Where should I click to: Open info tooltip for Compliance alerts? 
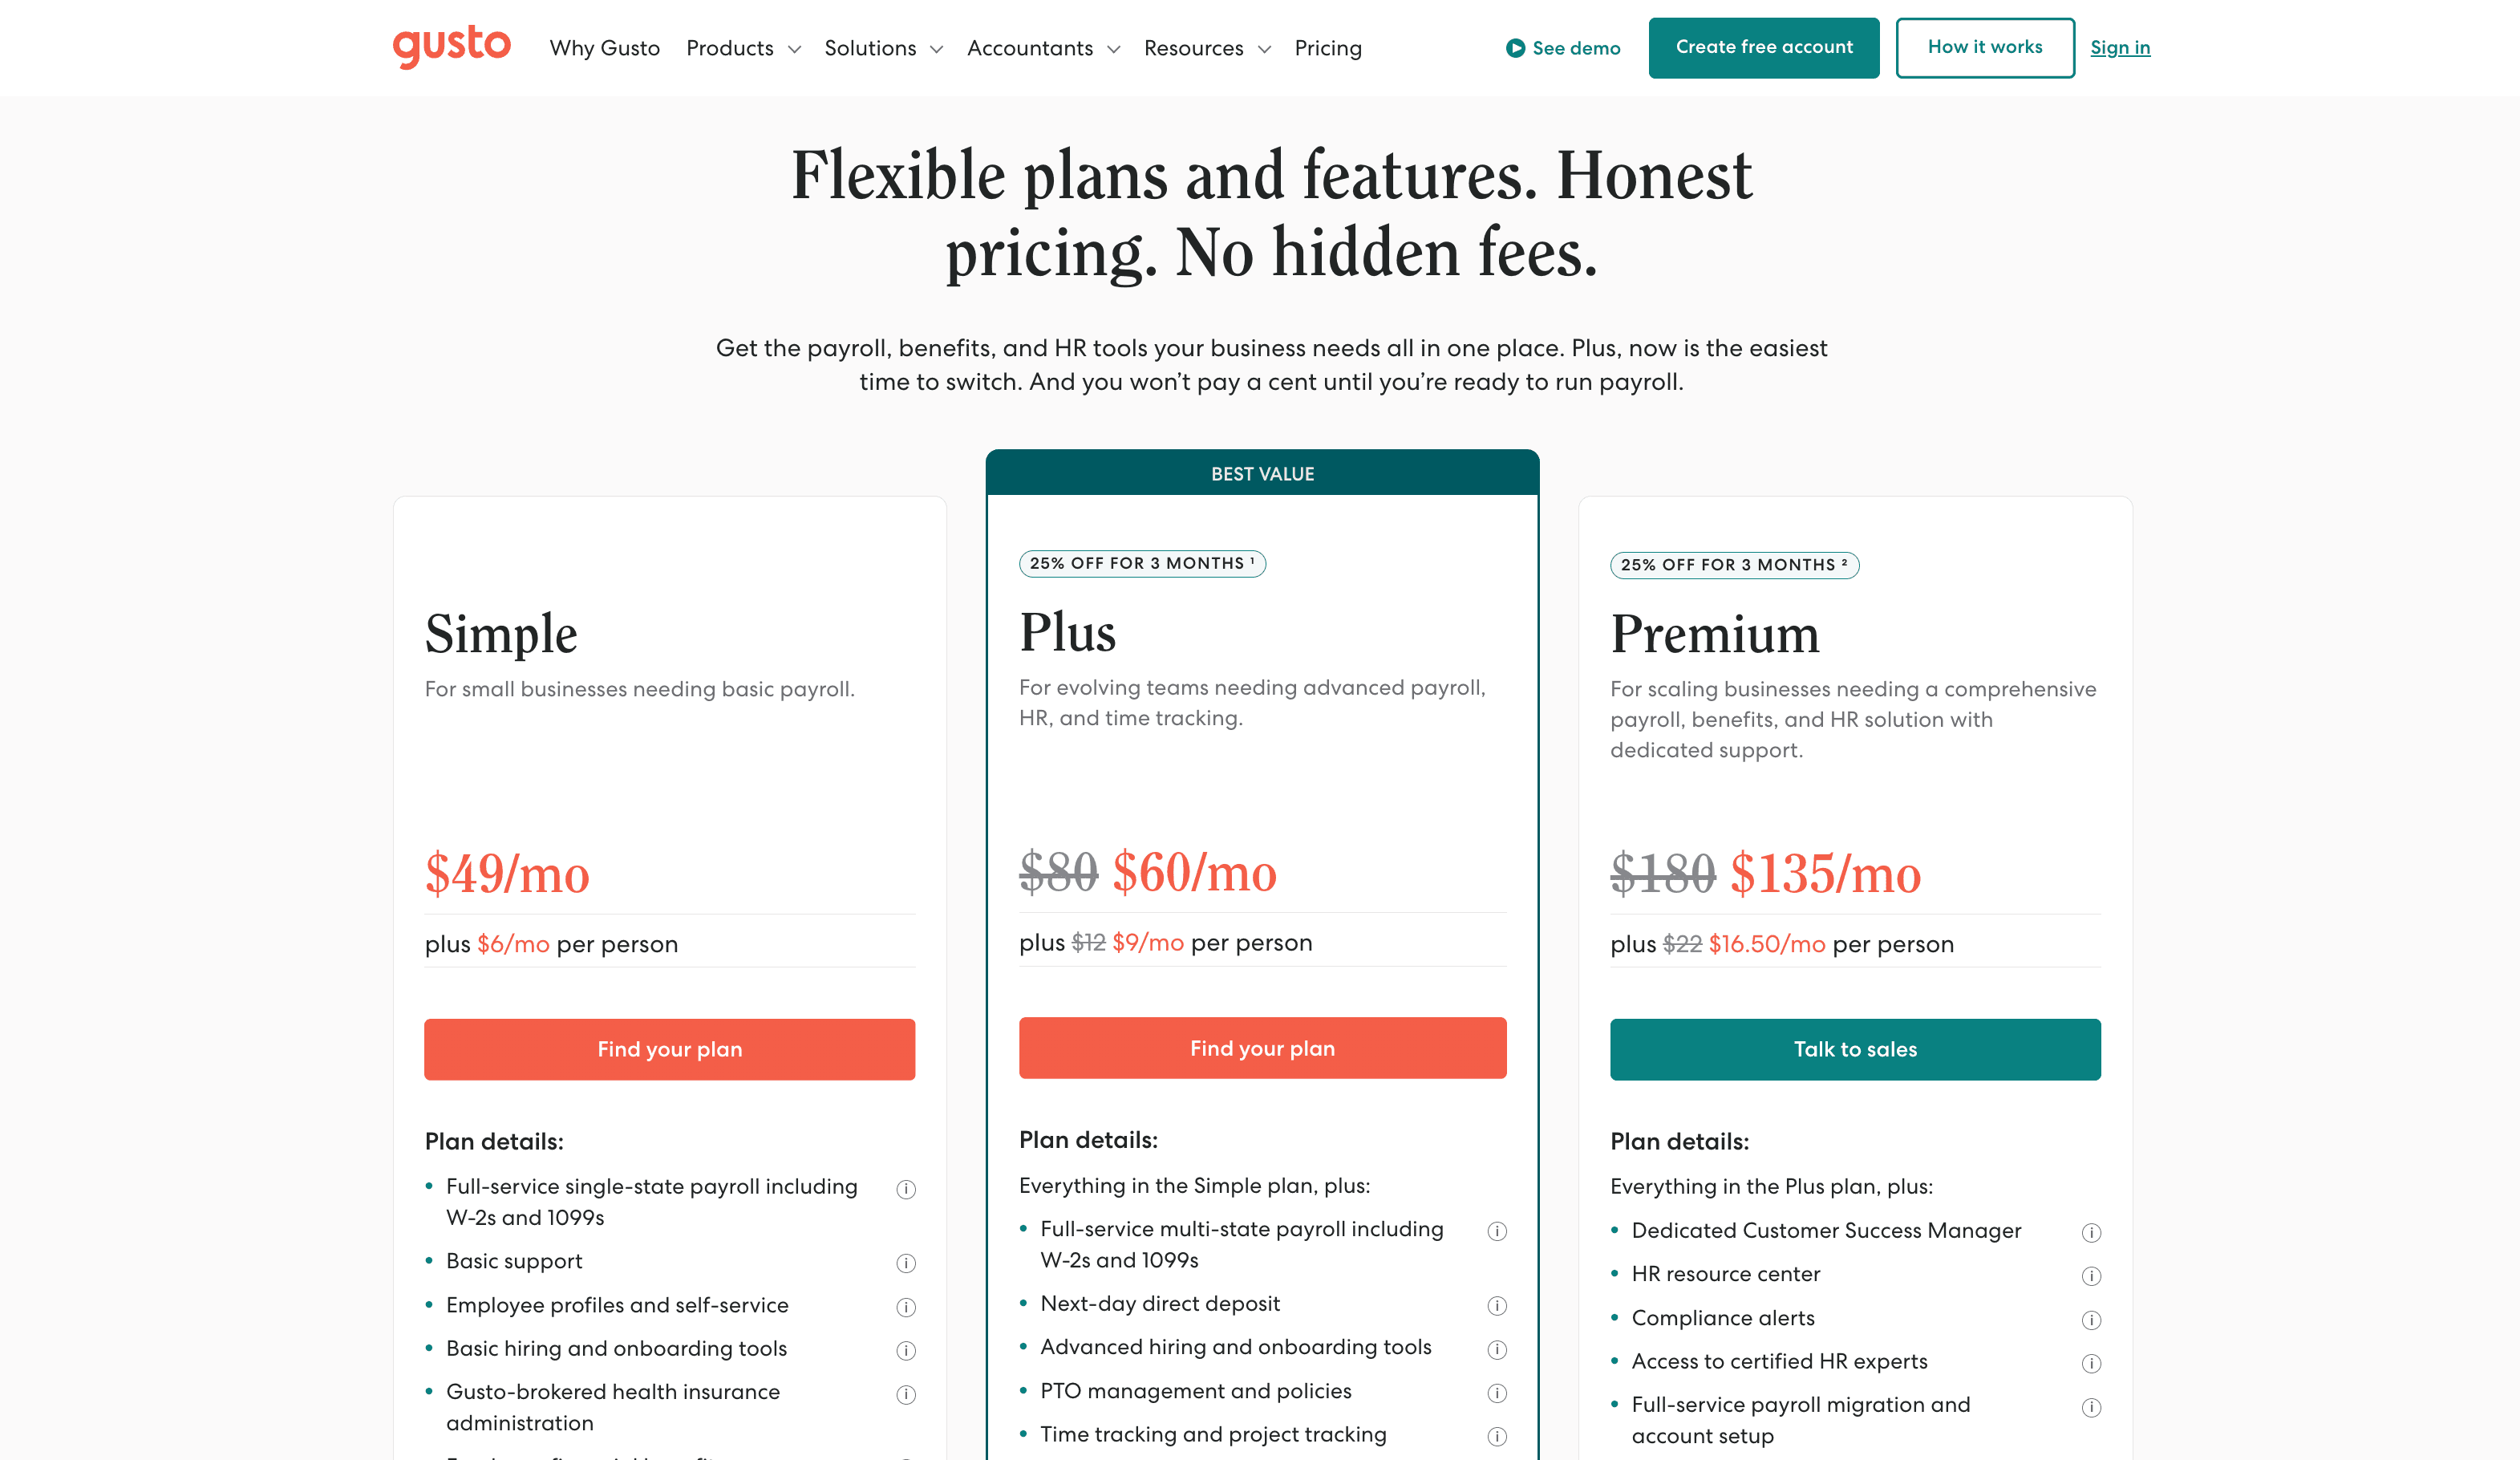click(2092, 1319)
